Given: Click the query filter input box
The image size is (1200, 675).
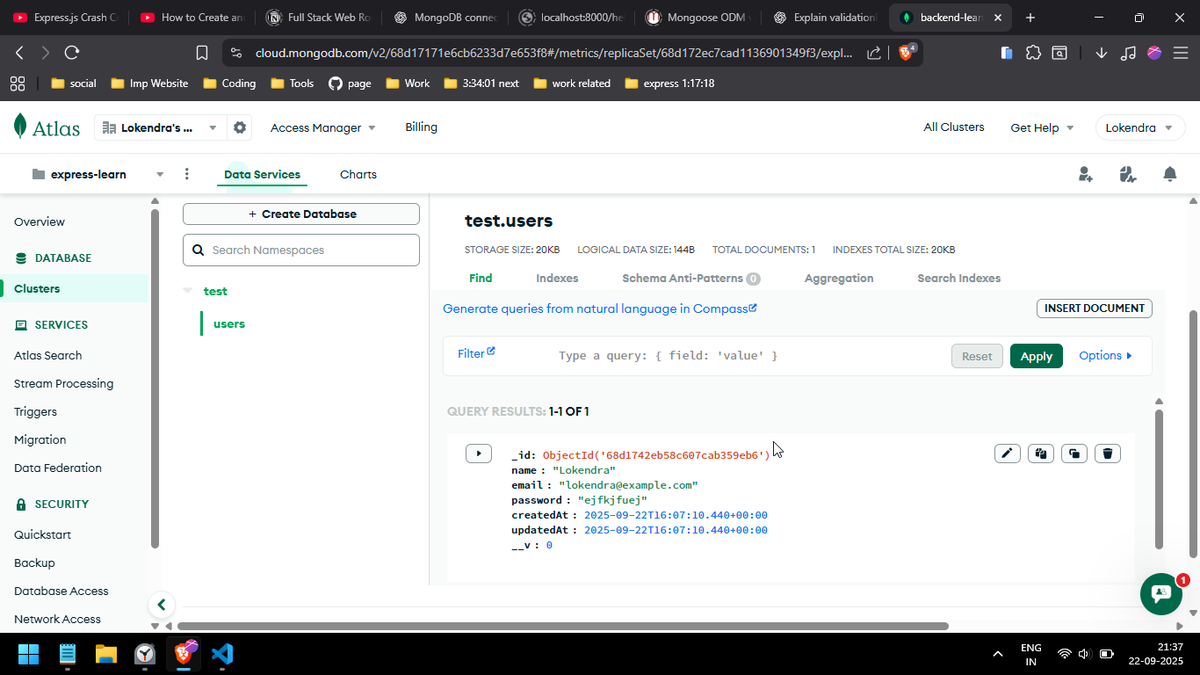Looking at the screenshot, I should click(x=747, y=356).
